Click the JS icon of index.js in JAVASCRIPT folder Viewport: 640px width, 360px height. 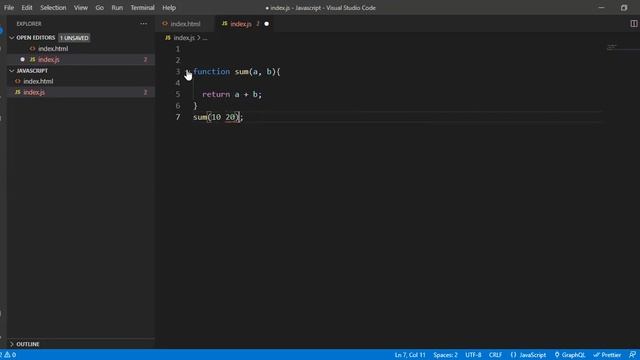point(18,92)
